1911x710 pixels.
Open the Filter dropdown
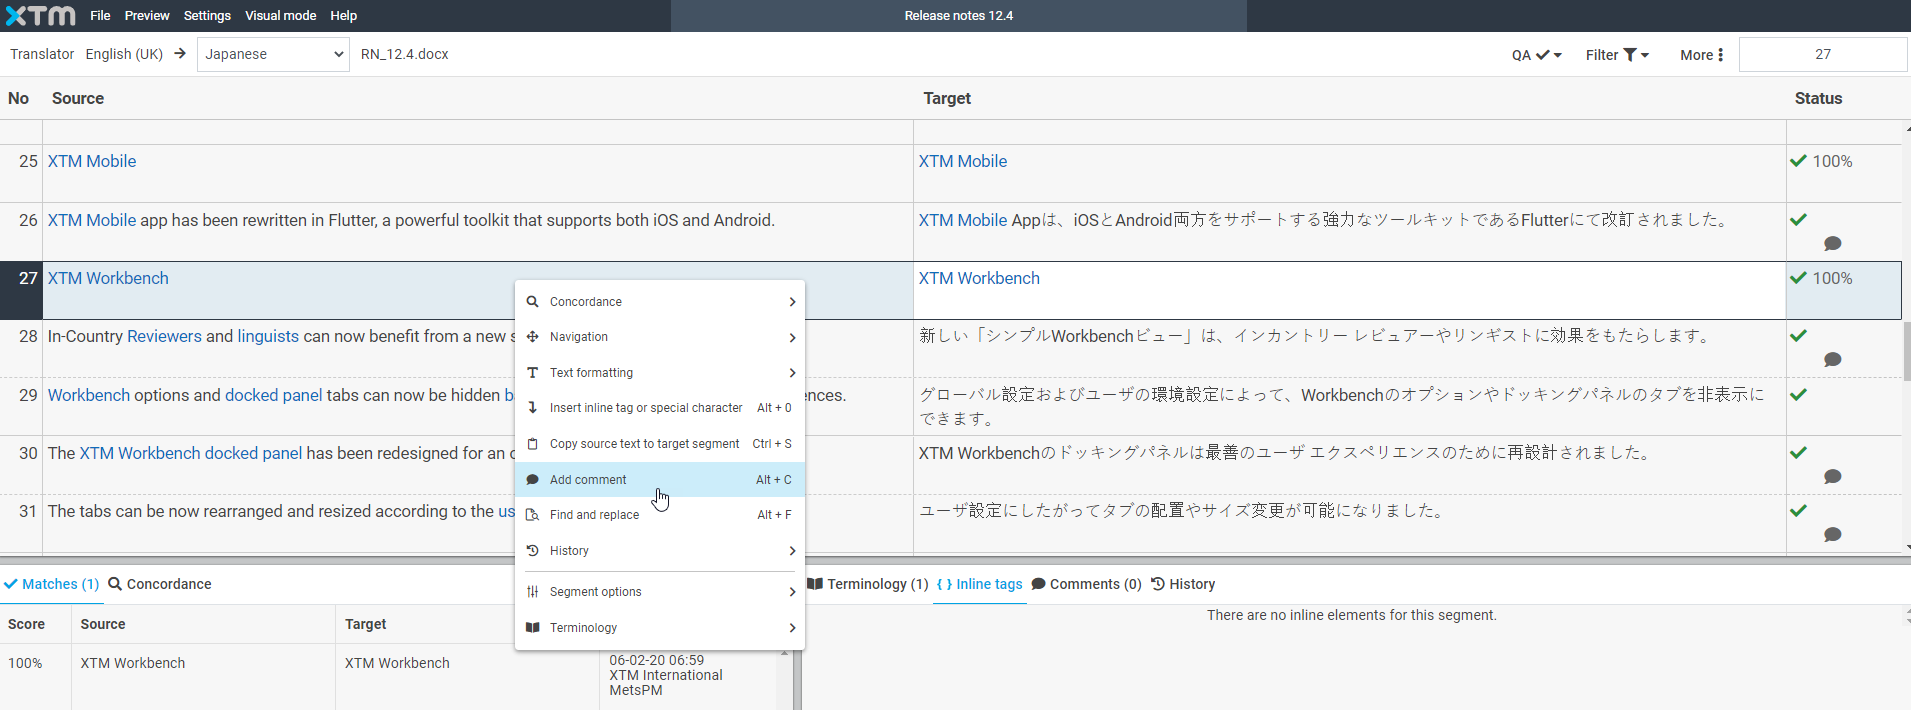(1617, 55)
